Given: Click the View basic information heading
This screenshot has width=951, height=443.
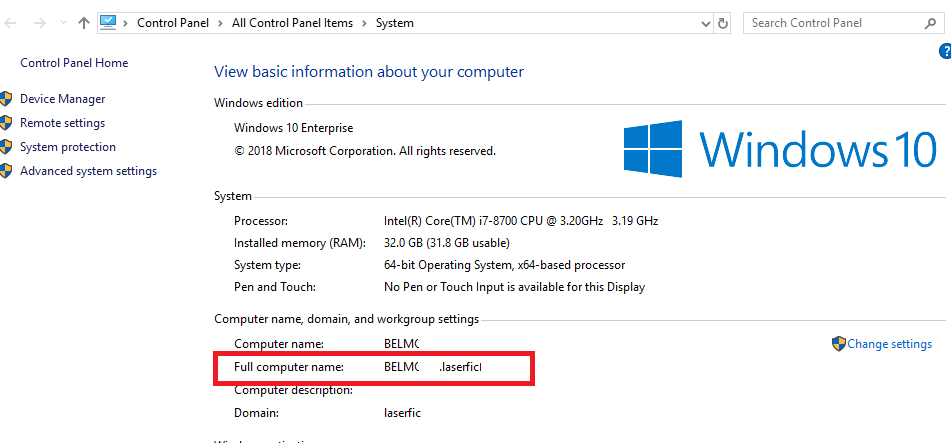Looking at the screenshot, I should click(x=369, y=72).
